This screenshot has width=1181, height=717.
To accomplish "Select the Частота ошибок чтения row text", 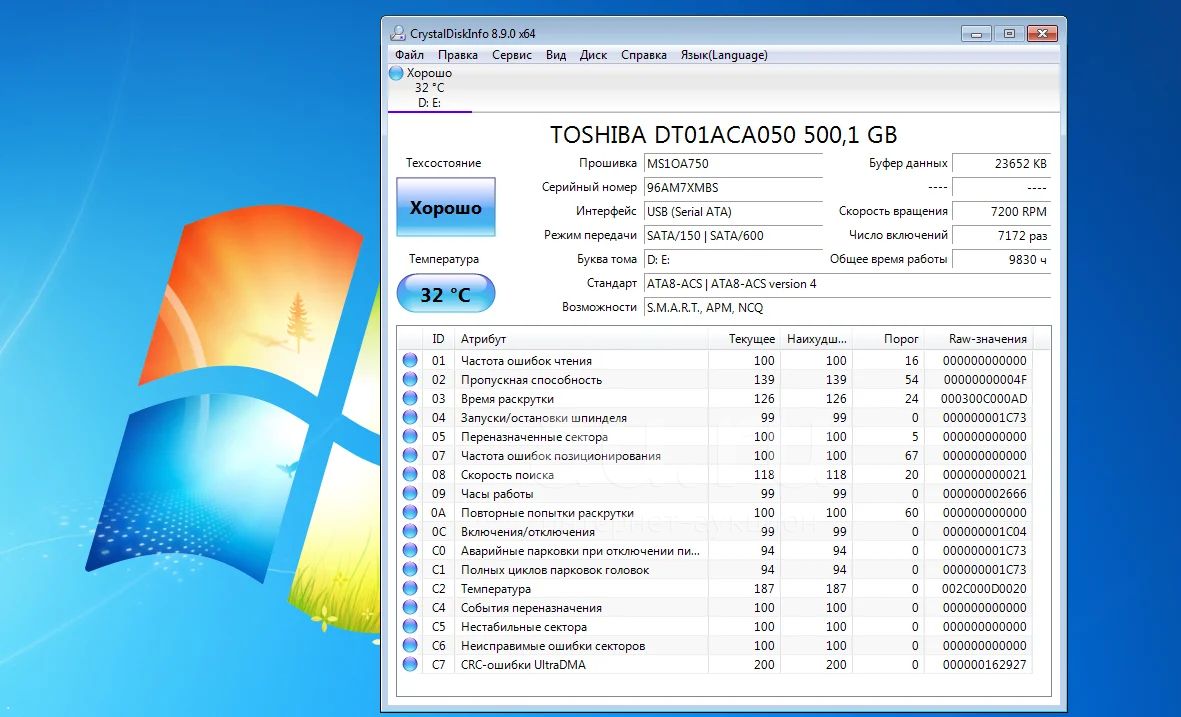I will click(x=526, y=361).
